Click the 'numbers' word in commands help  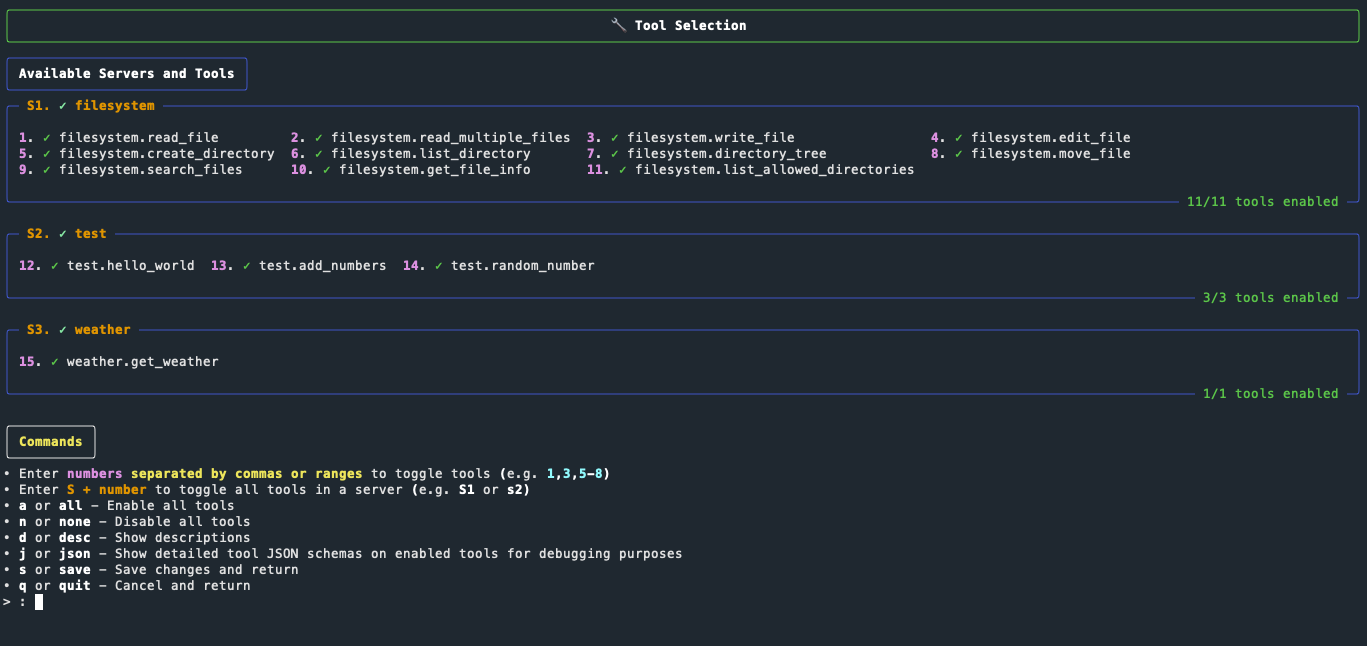pos(95,474)
